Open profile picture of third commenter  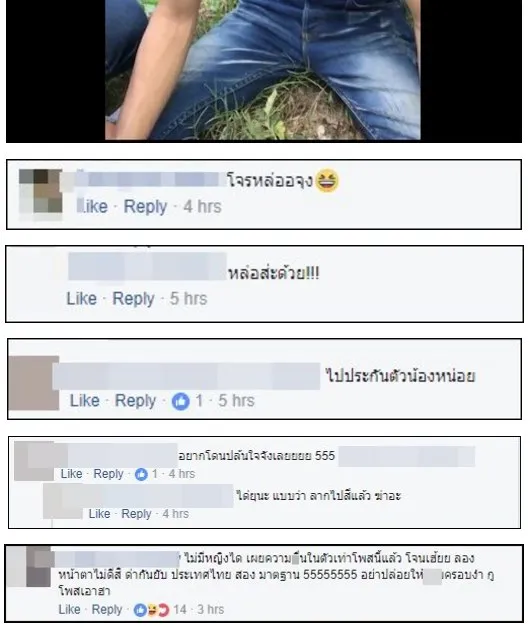pos(34,383)
